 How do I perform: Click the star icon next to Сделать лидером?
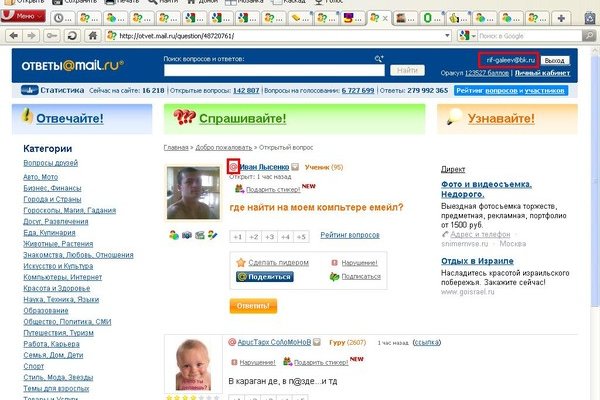241,262
